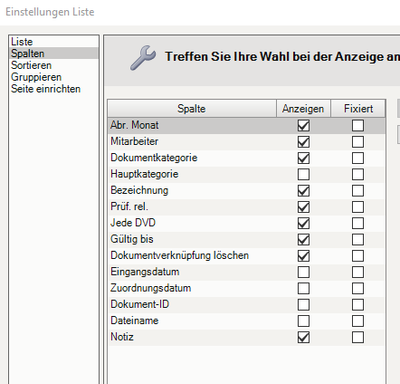The image size is (400, 384).
Task: Click the Fixiert column header
Action: point(358,109)
